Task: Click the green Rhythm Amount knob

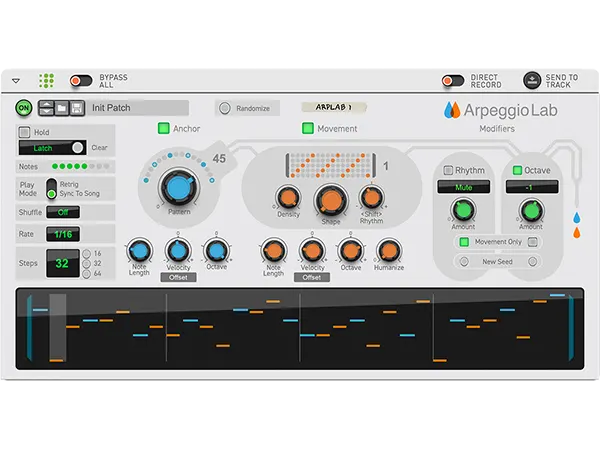Action: pyautogui.click(x=463, y=210)
